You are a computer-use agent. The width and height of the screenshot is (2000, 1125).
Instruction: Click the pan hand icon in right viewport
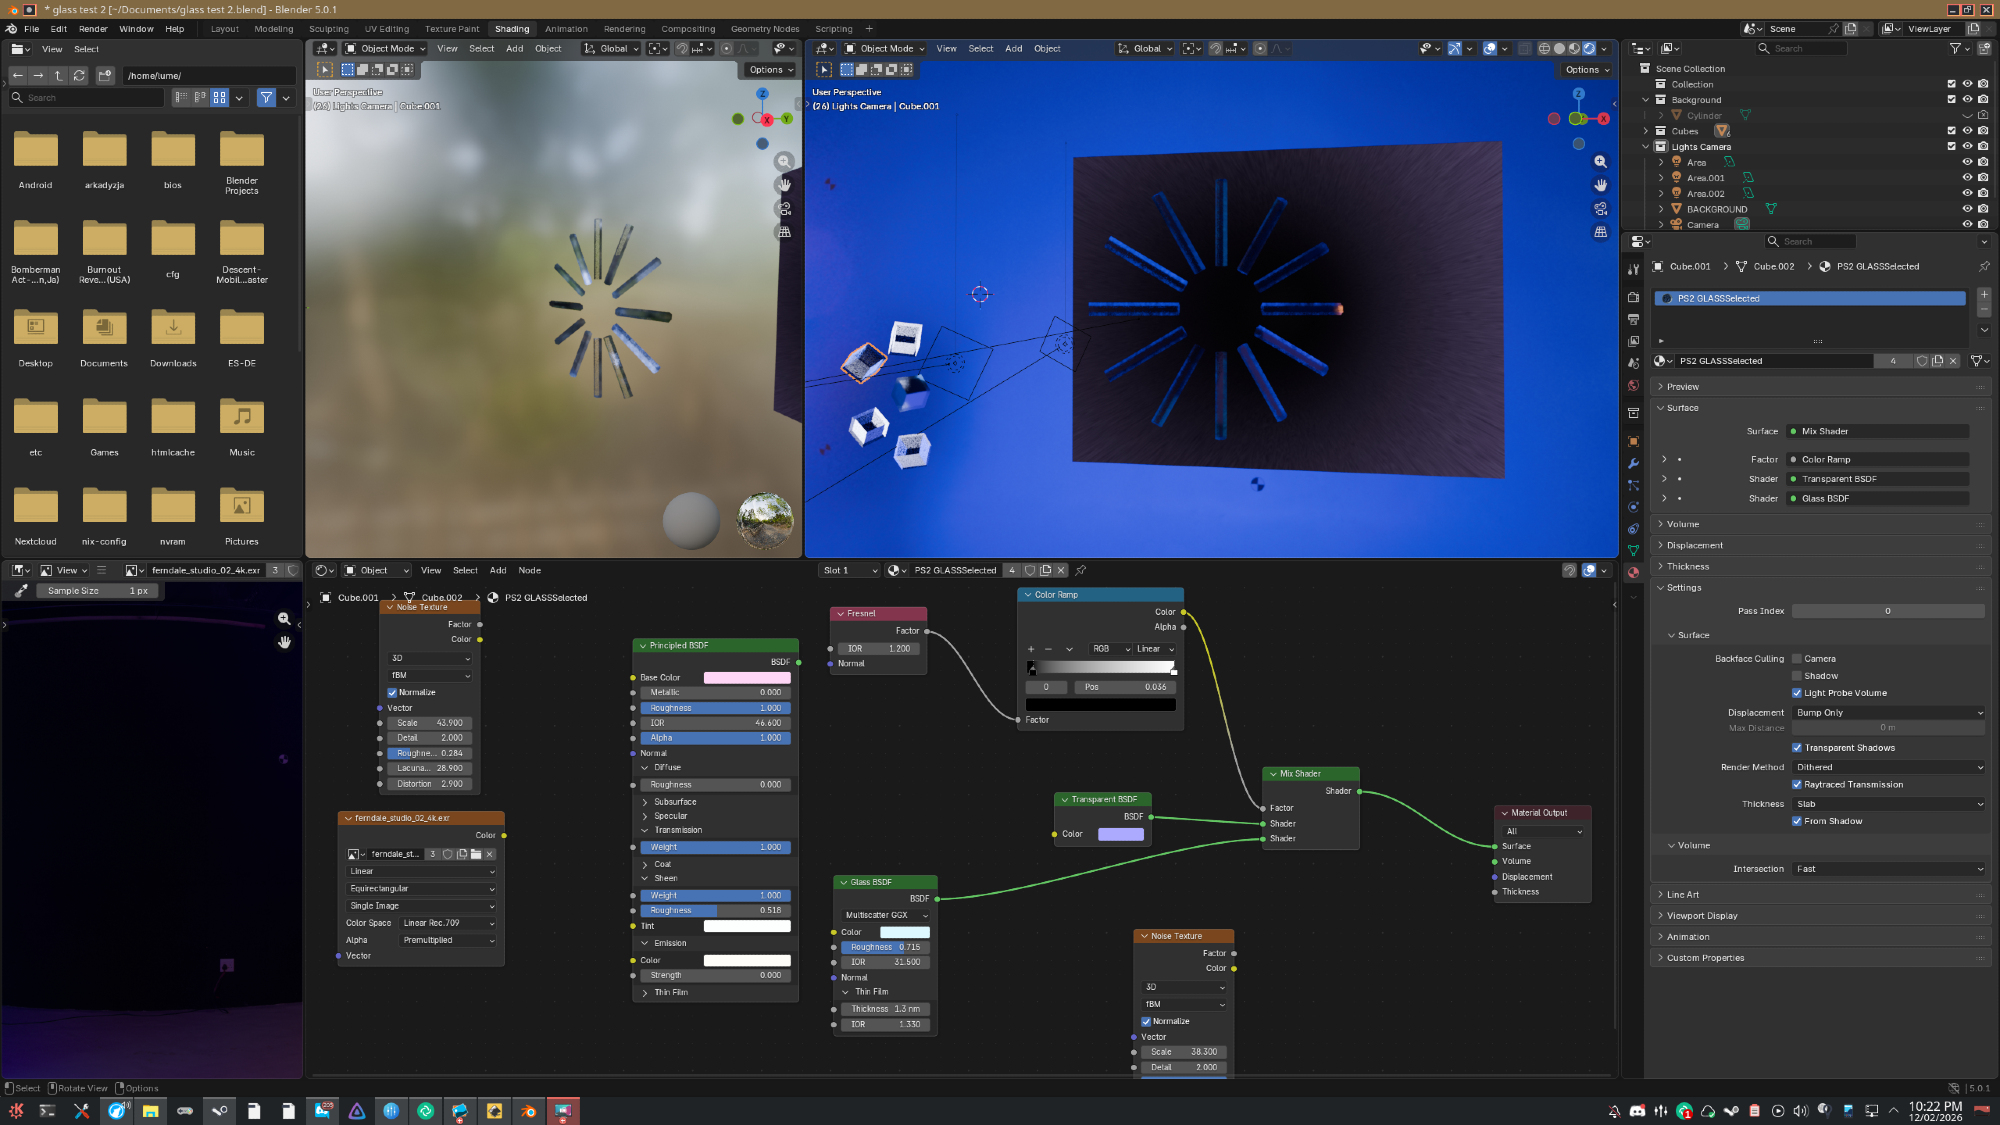click(1600, 185)
